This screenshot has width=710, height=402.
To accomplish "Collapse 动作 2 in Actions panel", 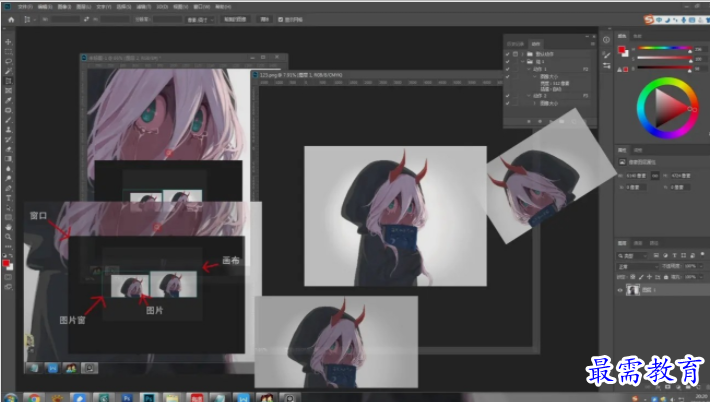I will (528, 96).
